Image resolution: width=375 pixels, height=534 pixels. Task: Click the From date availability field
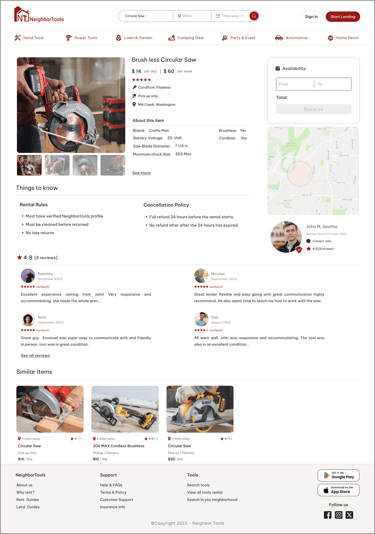[295, 84]
